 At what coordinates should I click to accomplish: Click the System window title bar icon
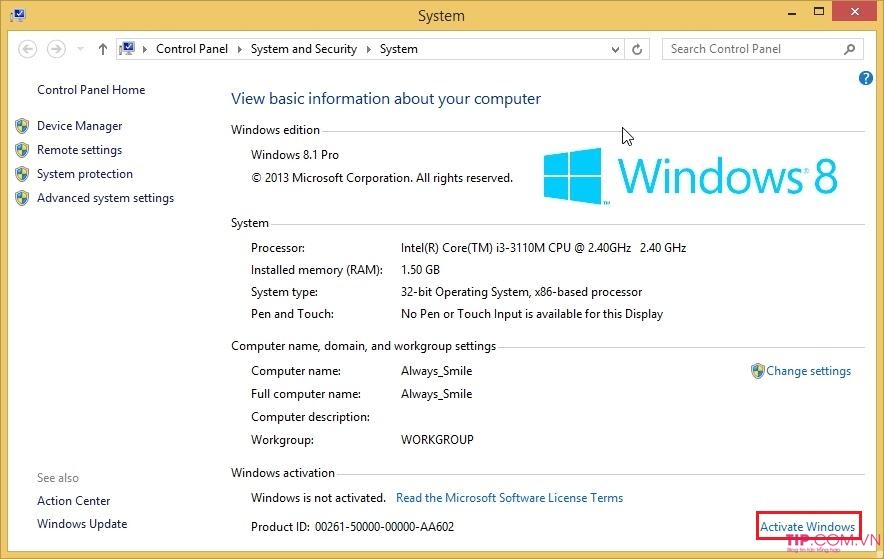17,14
